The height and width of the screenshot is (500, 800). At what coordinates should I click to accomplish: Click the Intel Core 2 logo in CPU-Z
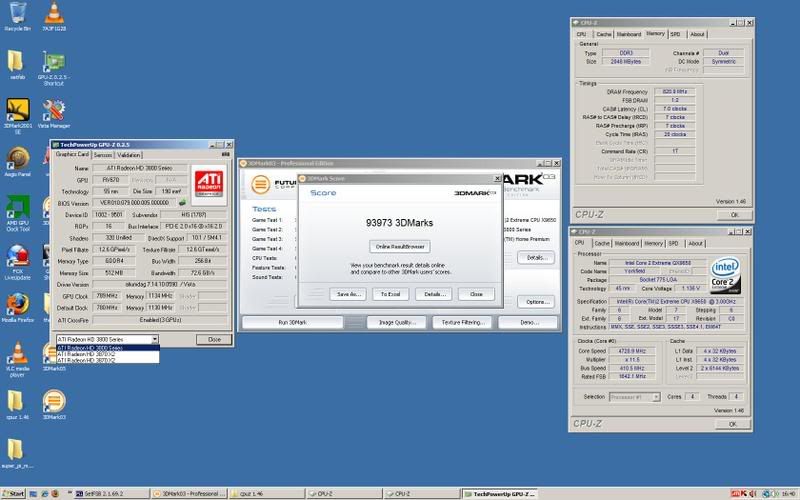click(x=725, y=276)
